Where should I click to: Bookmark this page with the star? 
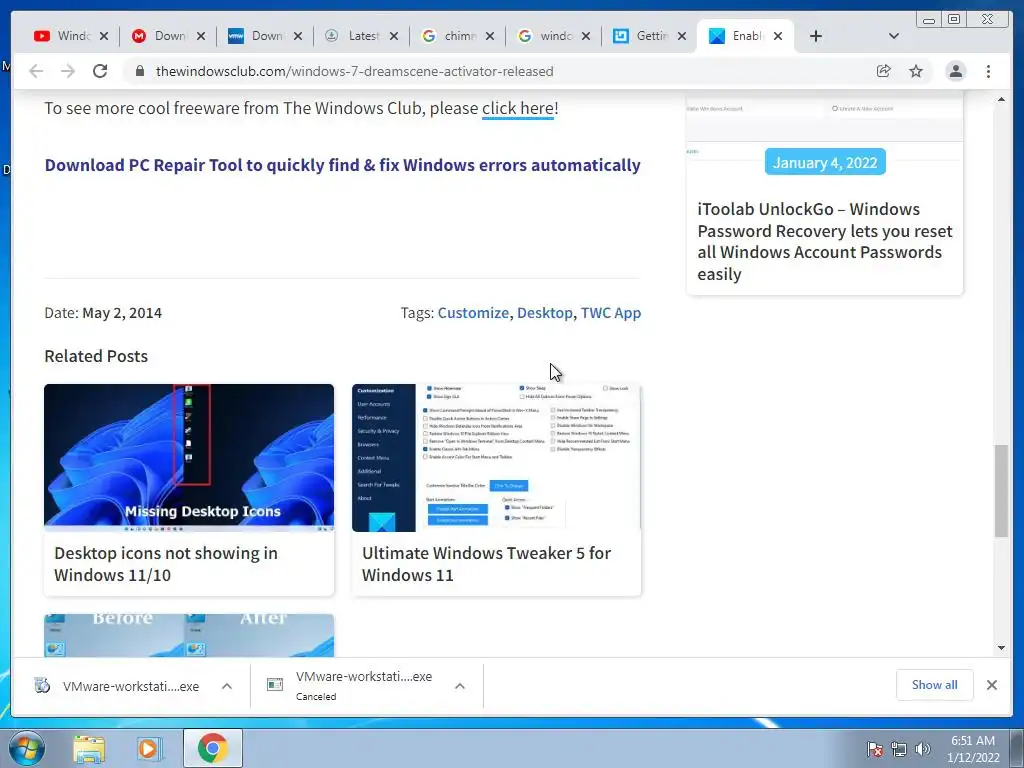coord(916,71)
